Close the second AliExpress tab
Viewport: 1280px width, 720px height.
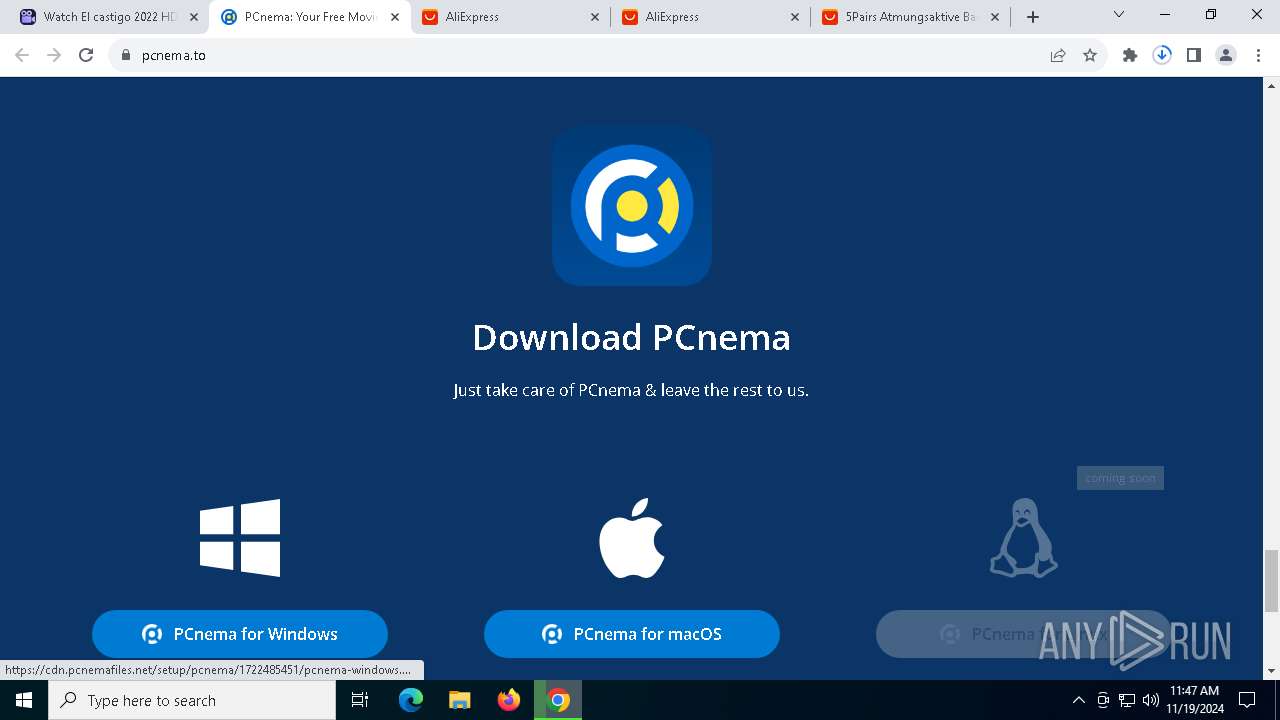pos(795,17)
